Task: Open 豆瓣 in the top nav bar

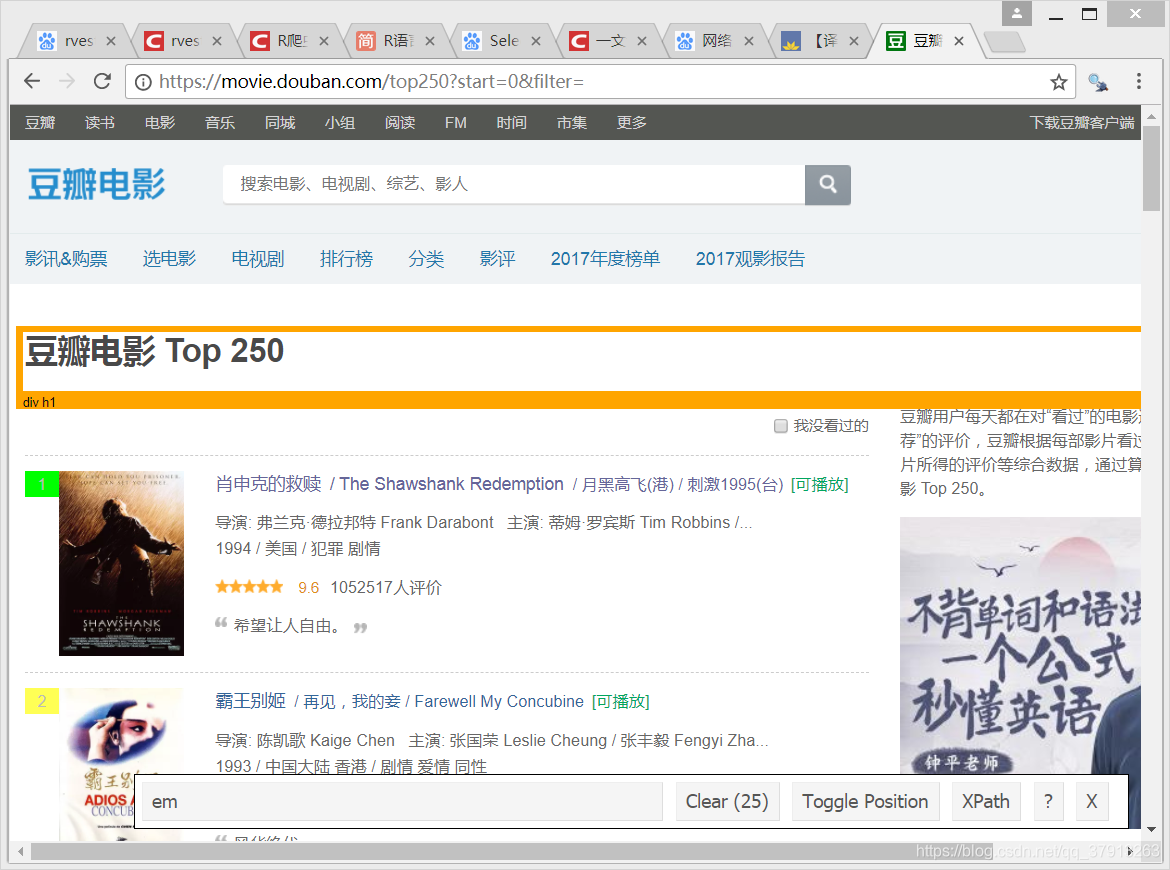Action: [x=40, y=122]
